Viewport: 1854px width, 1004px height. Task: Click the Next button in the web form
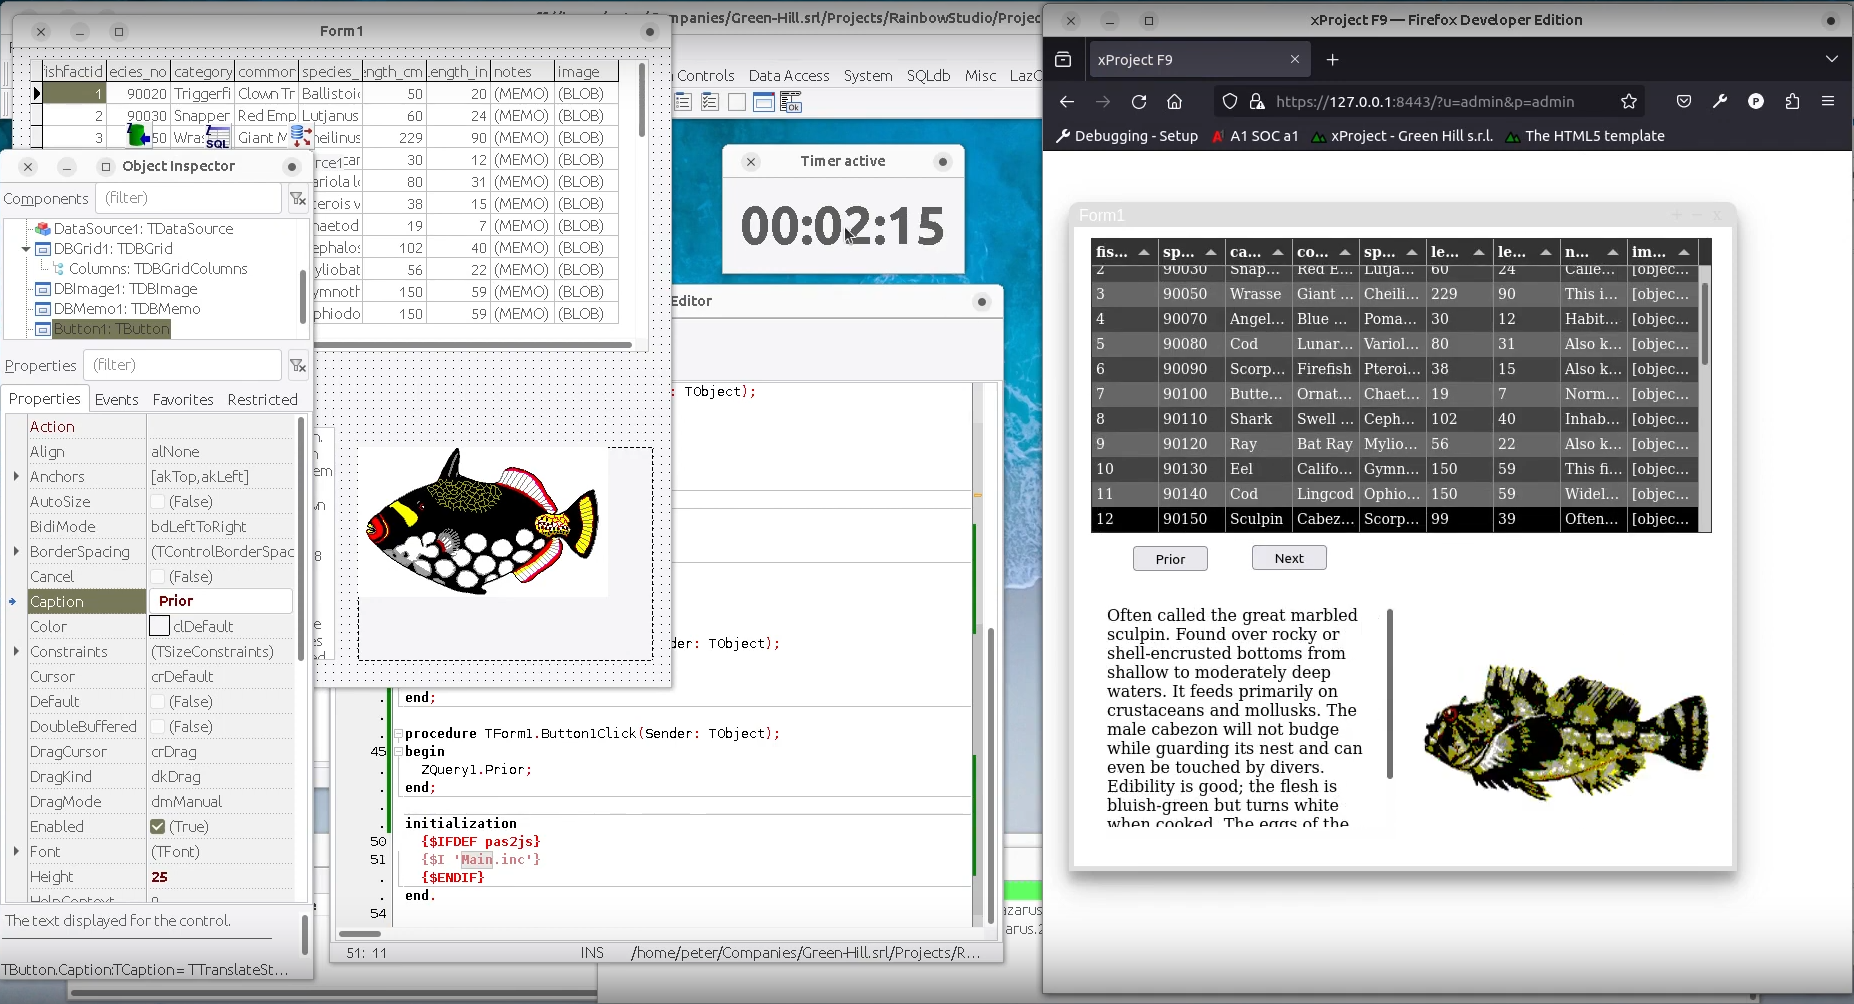(1288, 558)
